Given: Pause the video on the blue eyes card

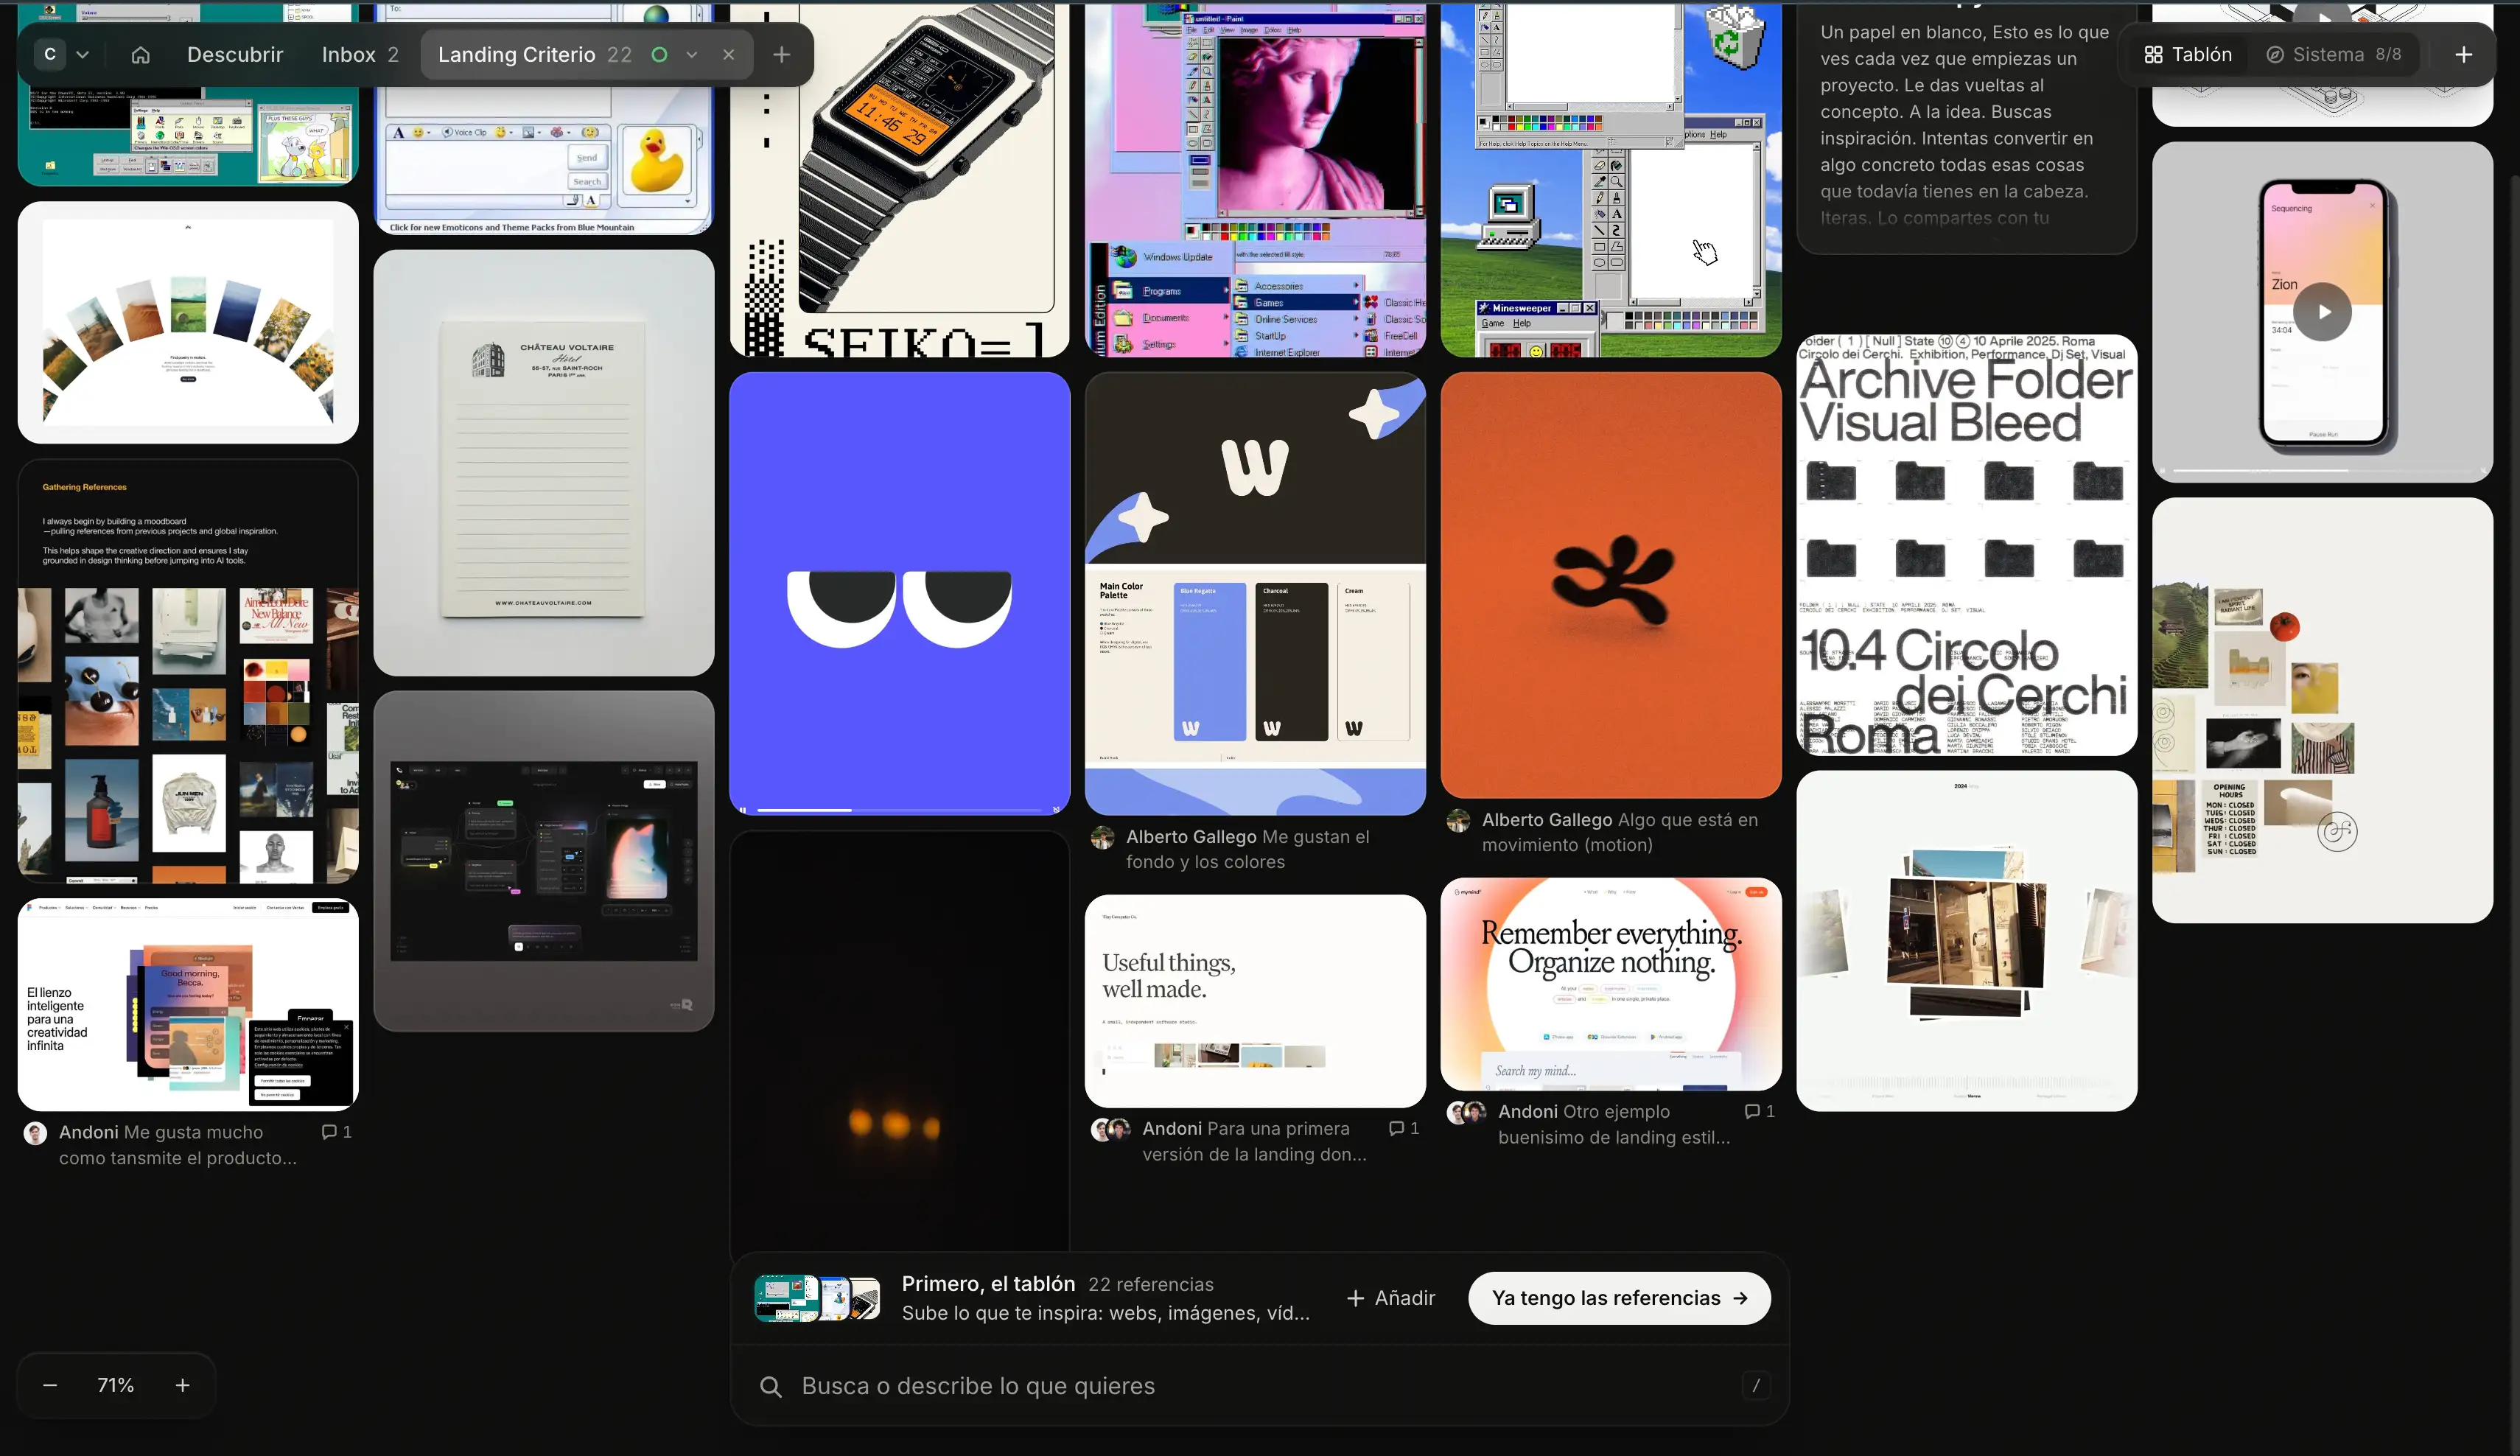Looking at the screenshot, I should pyautogui.click(x=742, y=810).
